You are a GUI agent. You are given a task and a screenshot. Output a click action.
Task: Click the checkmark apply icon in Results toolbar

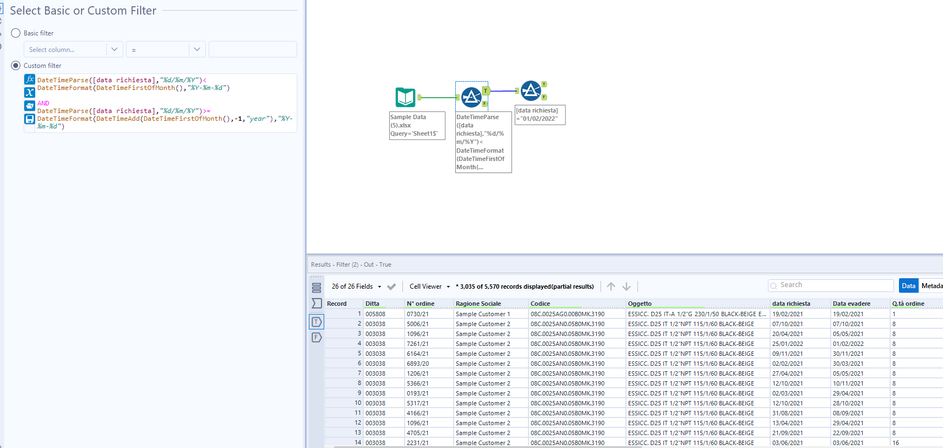pos(392,286)
